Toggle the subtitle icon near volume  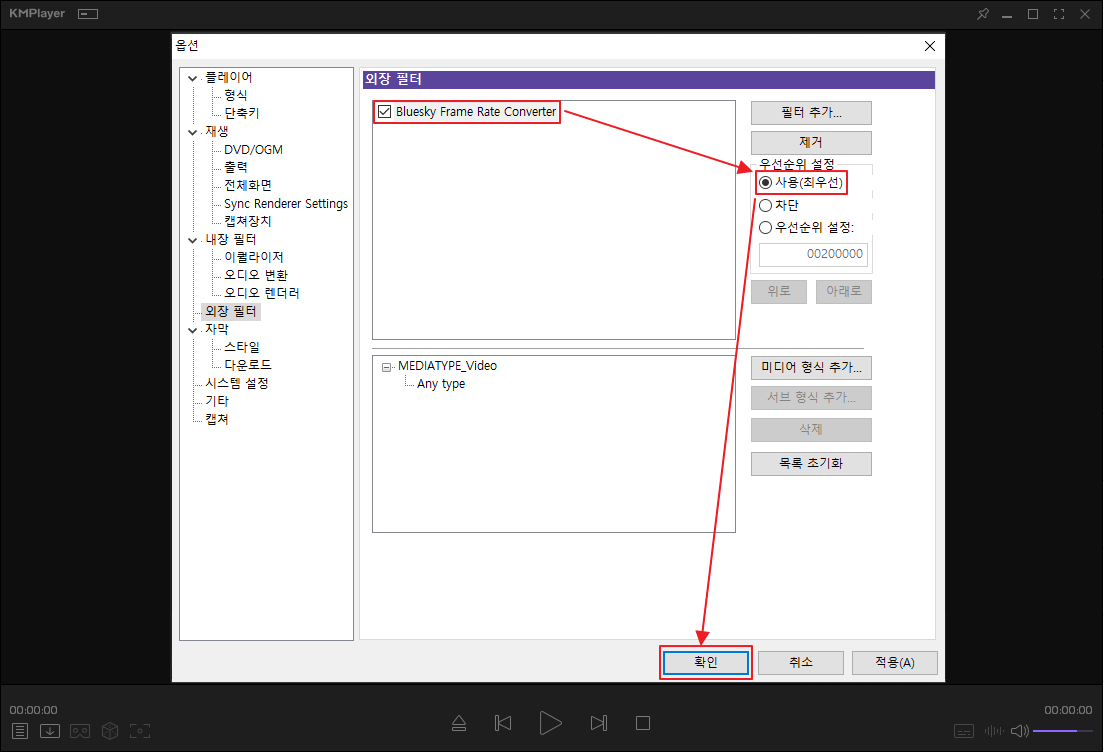(964, 731)
